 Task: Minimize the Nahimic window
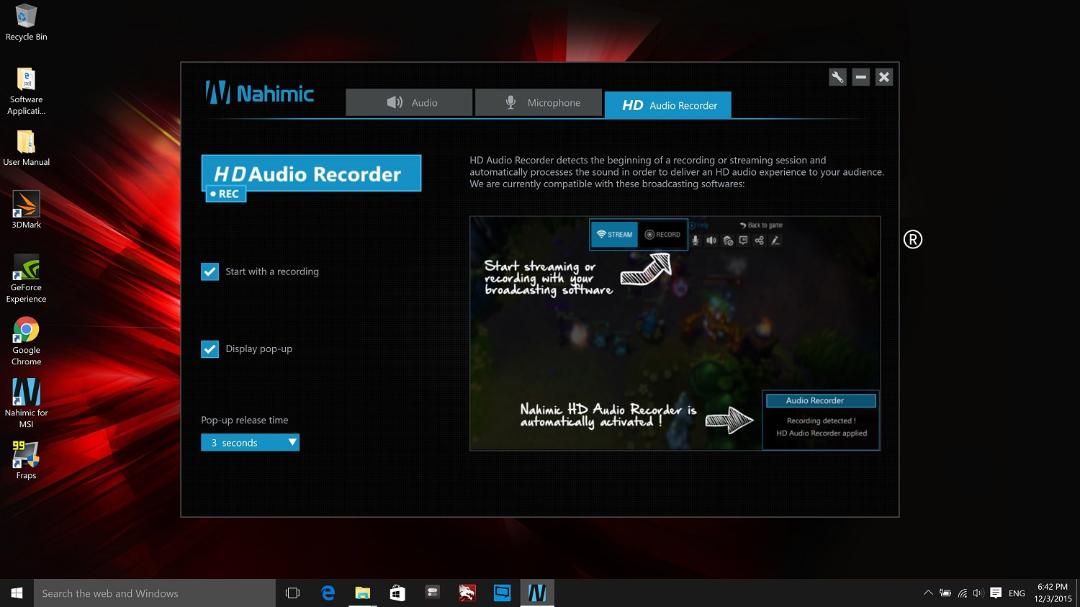860,77
